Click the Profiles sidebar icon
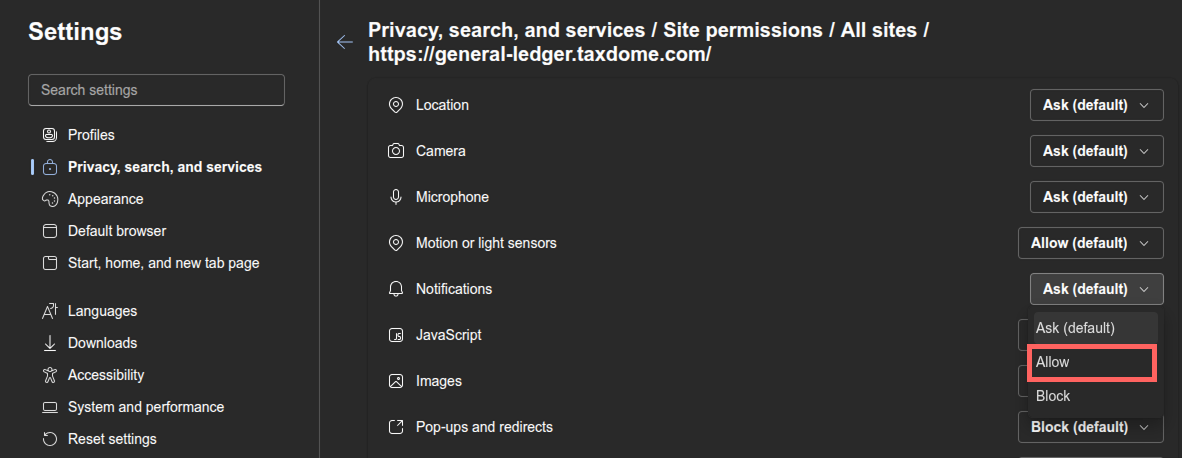This screenshot has height=458, width=1182. click(x=50, y=135)
